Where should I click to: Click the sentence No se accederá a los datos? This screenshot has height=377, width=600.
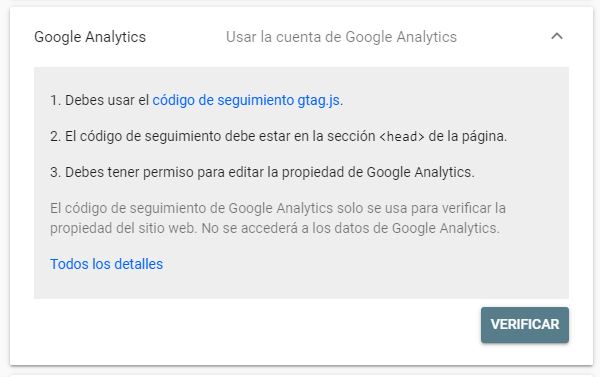[351, 228]
